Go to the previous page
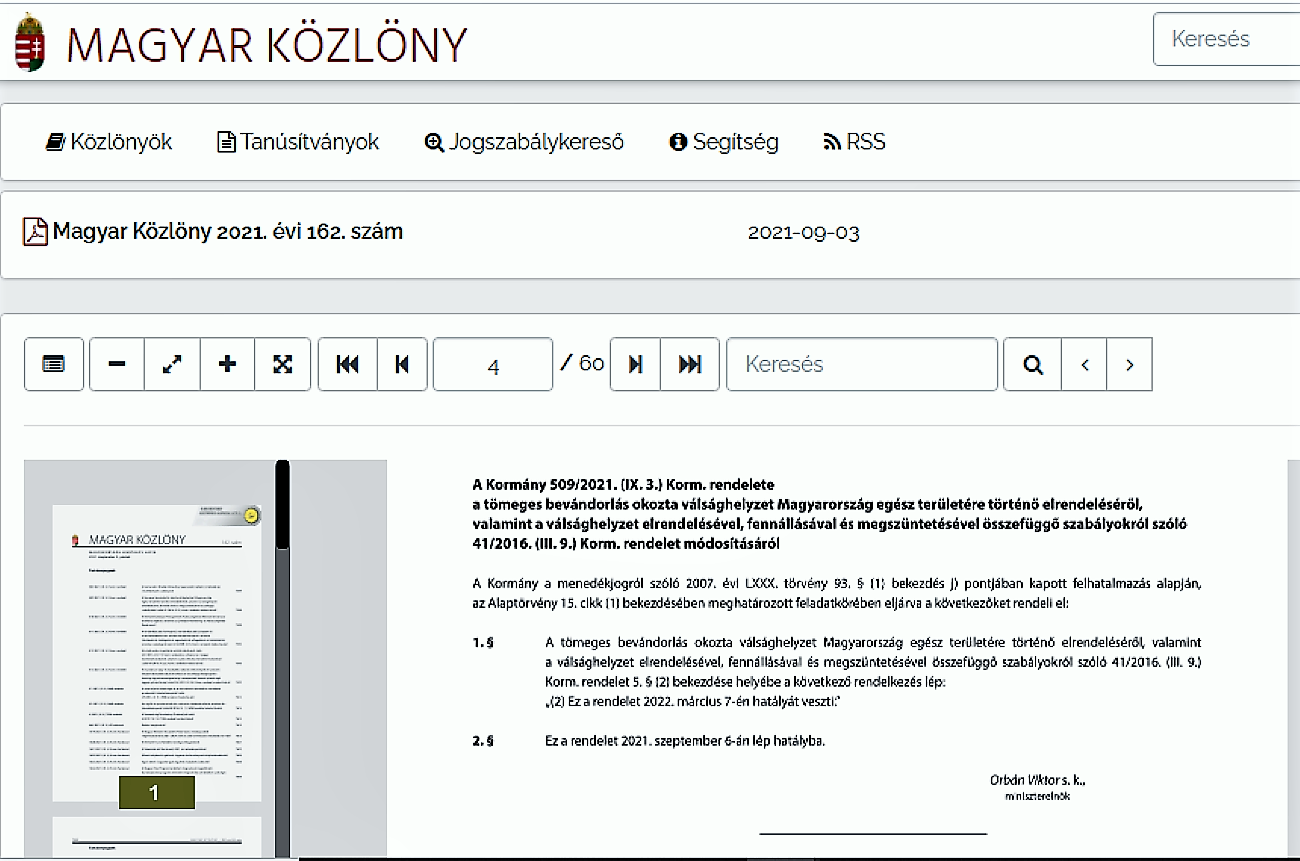Screen dimensions: 1300x861 [402, 364]
